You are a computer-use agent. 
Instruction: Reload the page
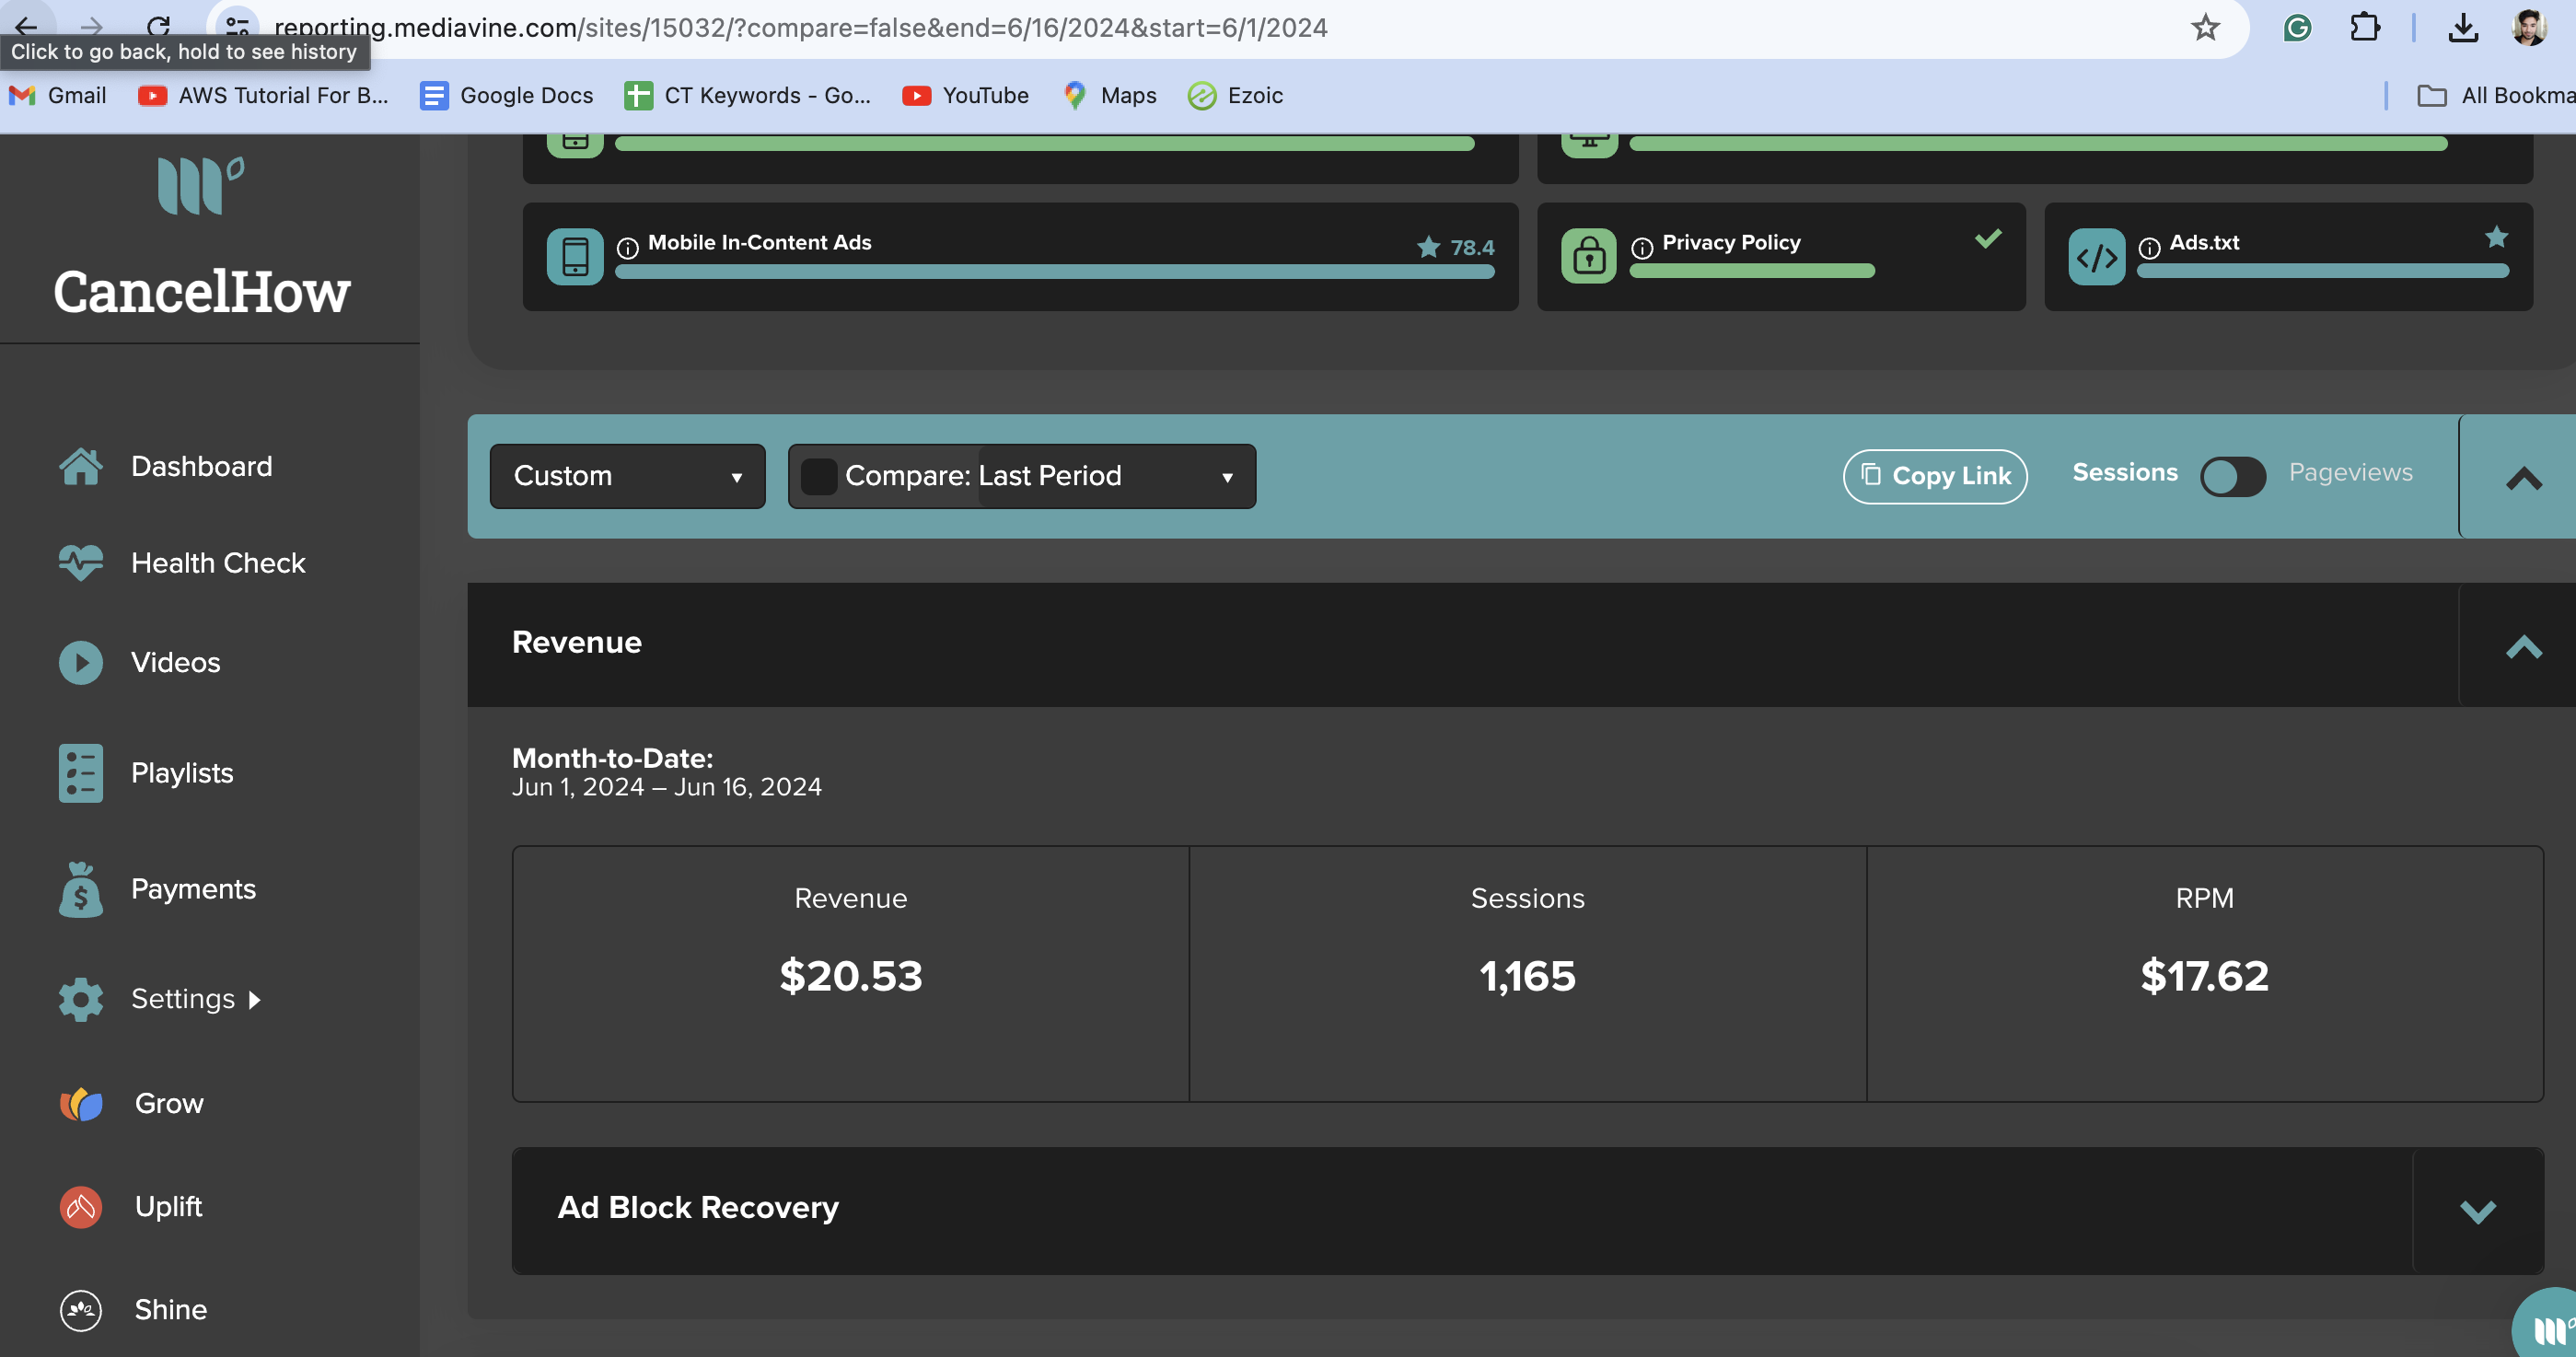pos(158,27)
